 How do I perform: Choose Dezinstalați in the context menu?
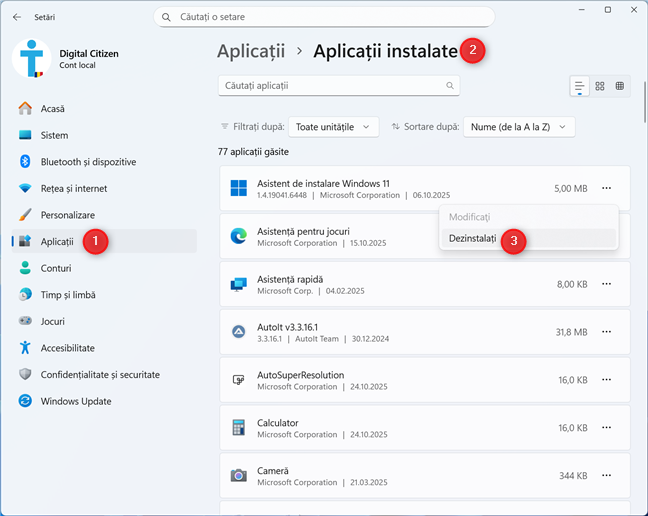click(529, 238)
